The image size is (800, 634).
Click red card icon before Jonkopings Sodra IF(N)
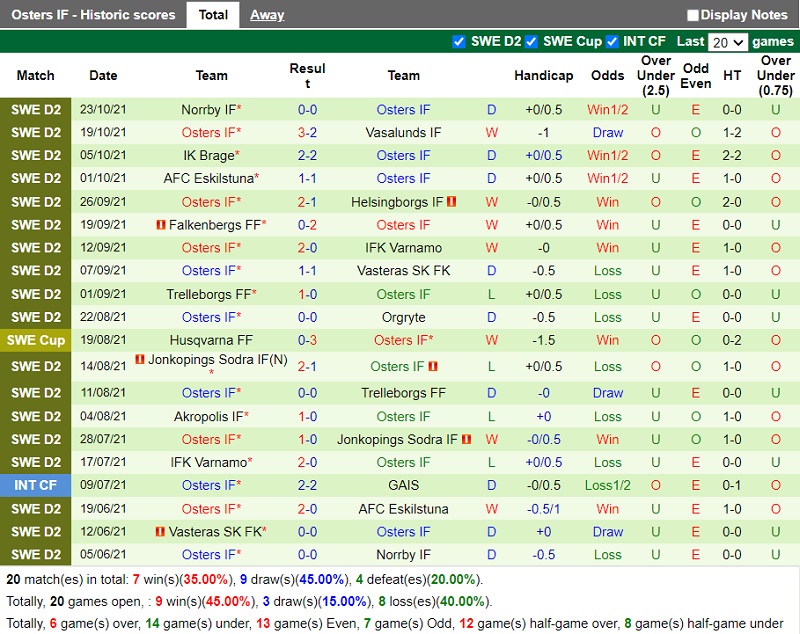tap(140, 360)
